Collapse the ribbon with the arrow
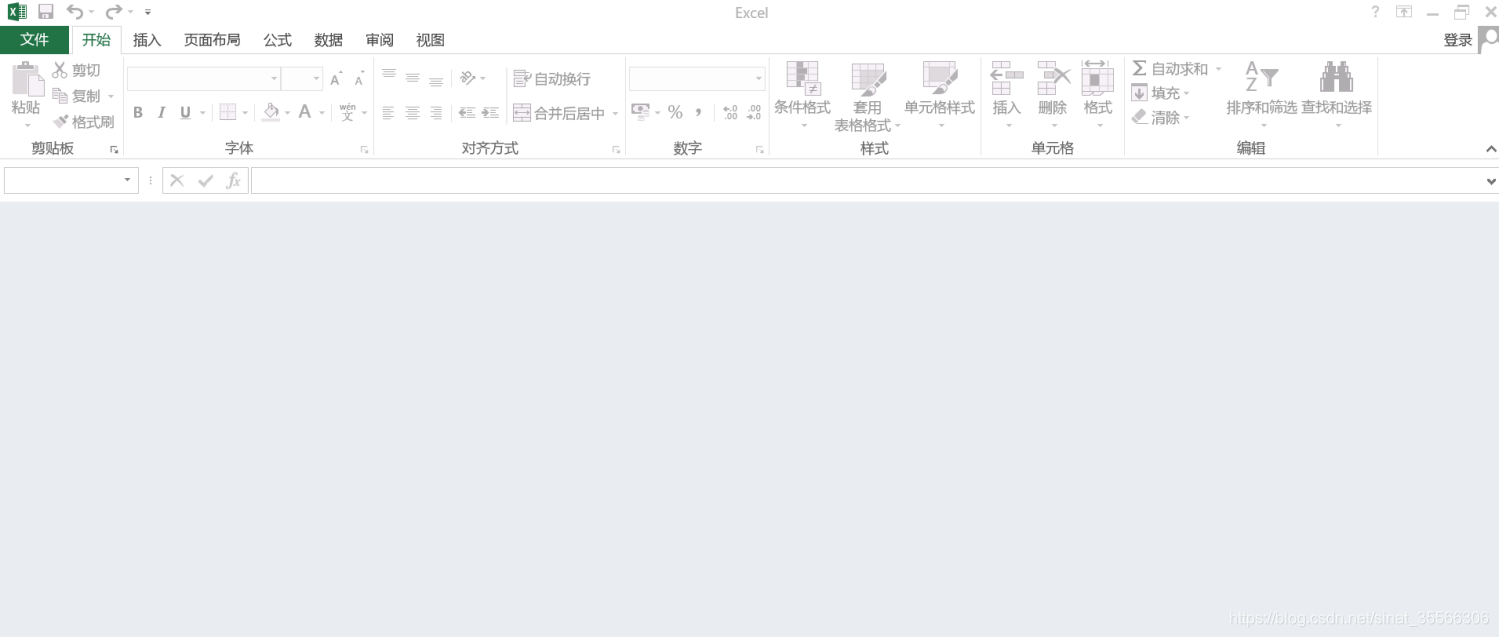 tap(1491, 148)
